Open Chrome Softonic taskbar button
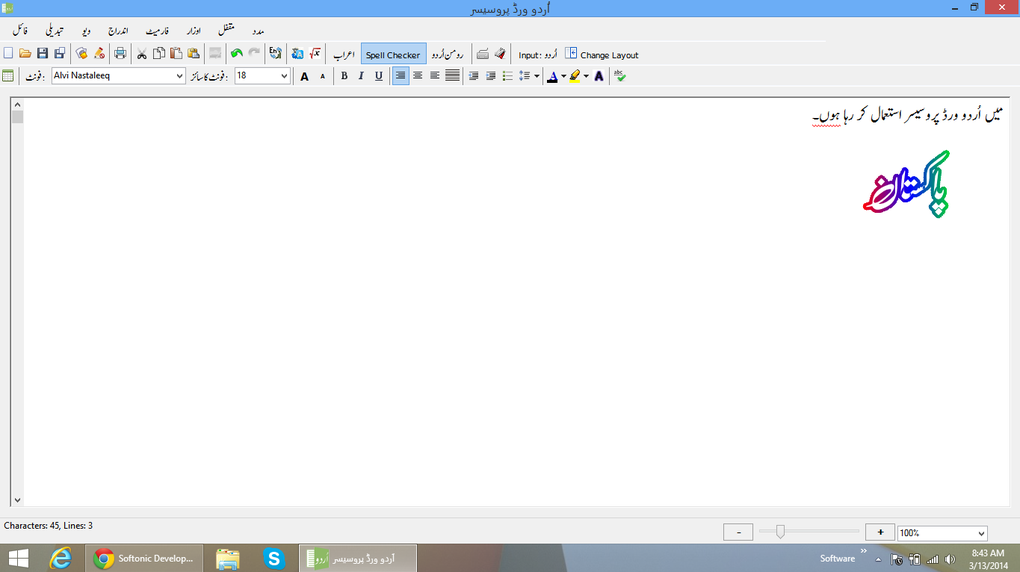Image resolution: width=1020 pixels, height=572 pixels. [x=144, y=558]
